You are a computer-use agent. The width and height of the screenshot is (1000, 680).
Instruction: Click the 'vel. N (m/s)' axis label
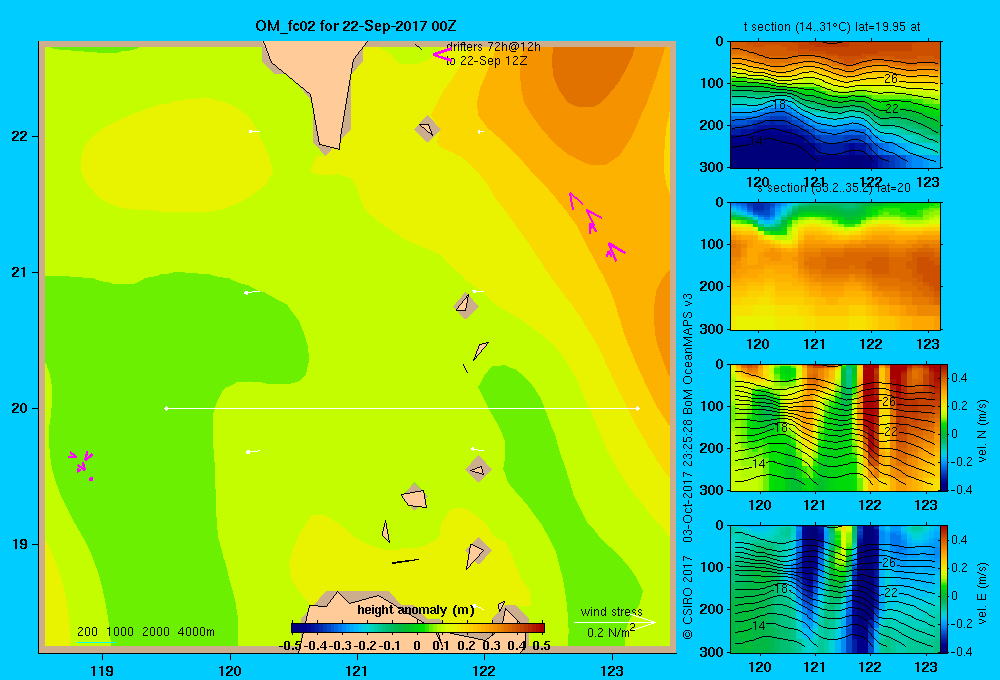983,431
